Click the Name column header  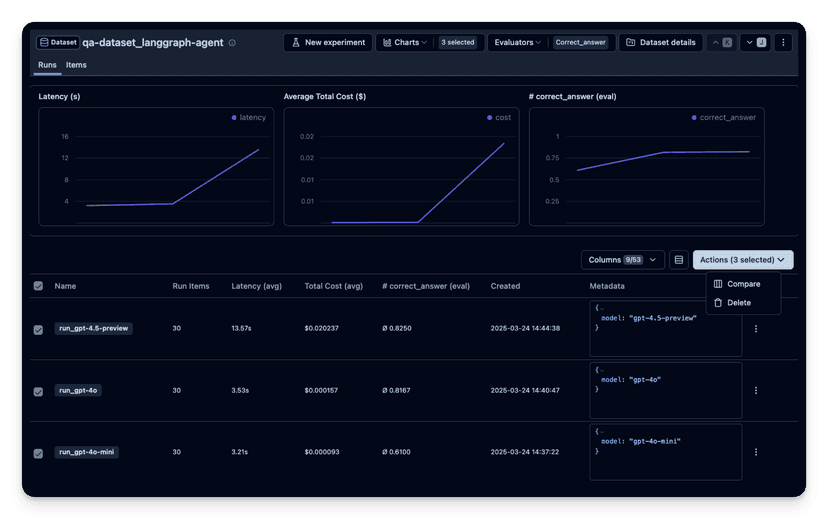(65, 286)
